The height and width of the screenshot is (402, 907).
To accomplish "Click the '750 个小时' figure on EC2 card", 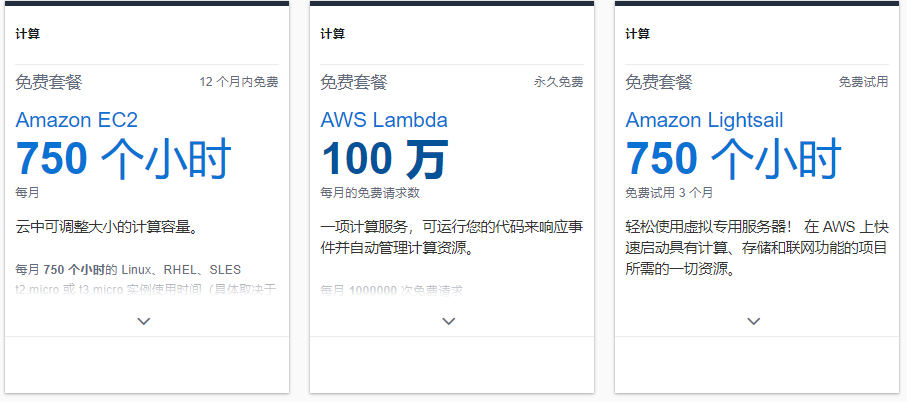I will click(x=124, y=158).
